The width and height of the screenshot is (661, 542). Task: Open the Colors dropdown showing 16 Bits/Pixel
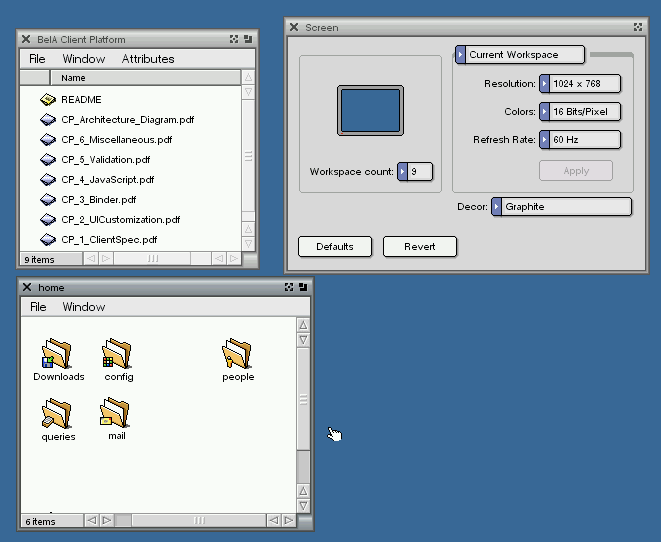(x=580, y=112)
